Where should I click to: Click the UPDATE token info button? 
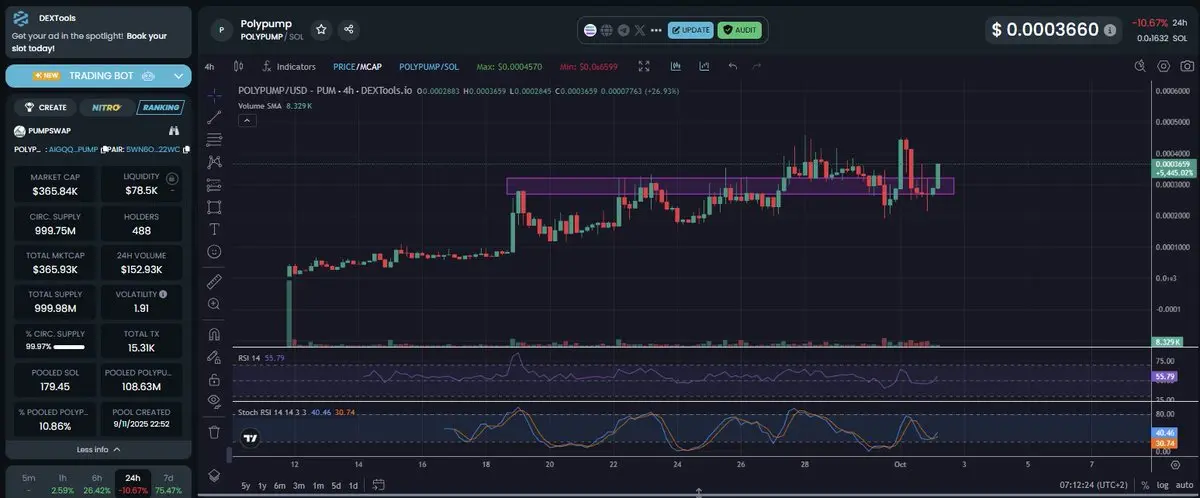(x=690, y=30)
